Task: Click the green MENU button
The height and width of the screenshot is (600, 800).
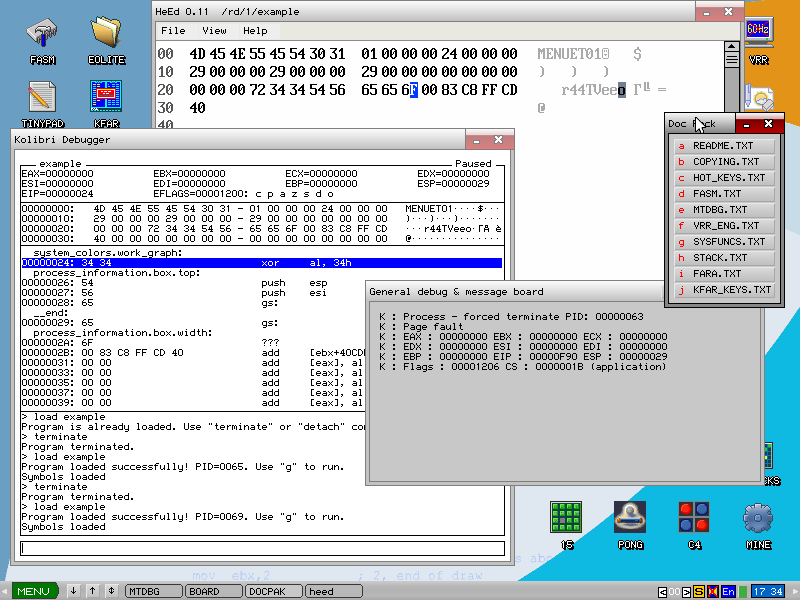Action: point(33,591)
